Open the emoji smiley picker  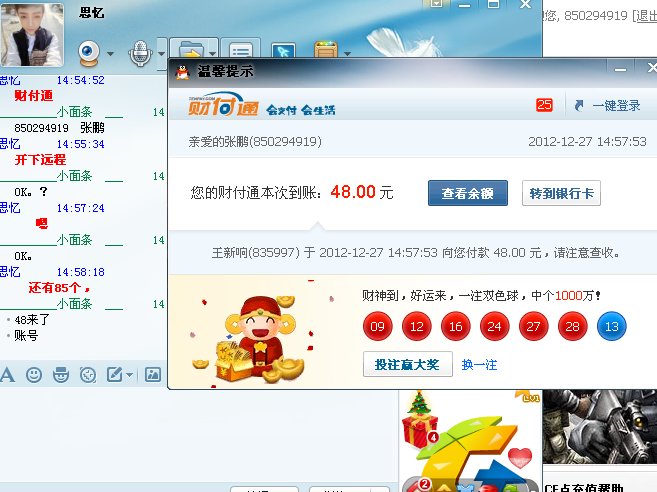tap(34, 374)
